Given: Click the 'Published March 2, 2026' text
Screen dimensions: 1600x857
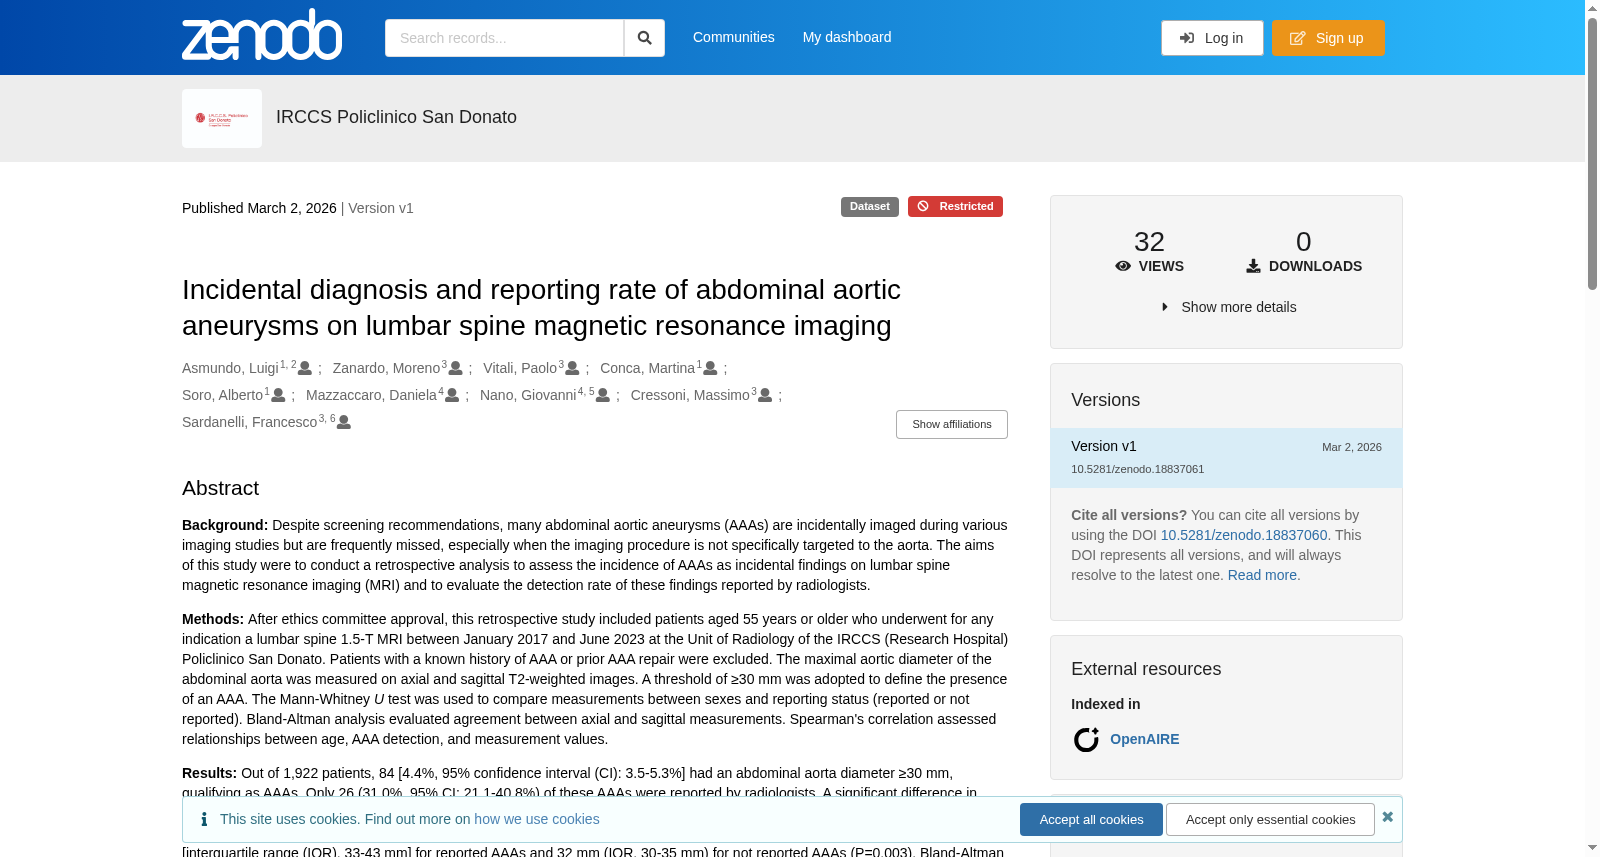Looking at the screenshot, I should 259,208.
